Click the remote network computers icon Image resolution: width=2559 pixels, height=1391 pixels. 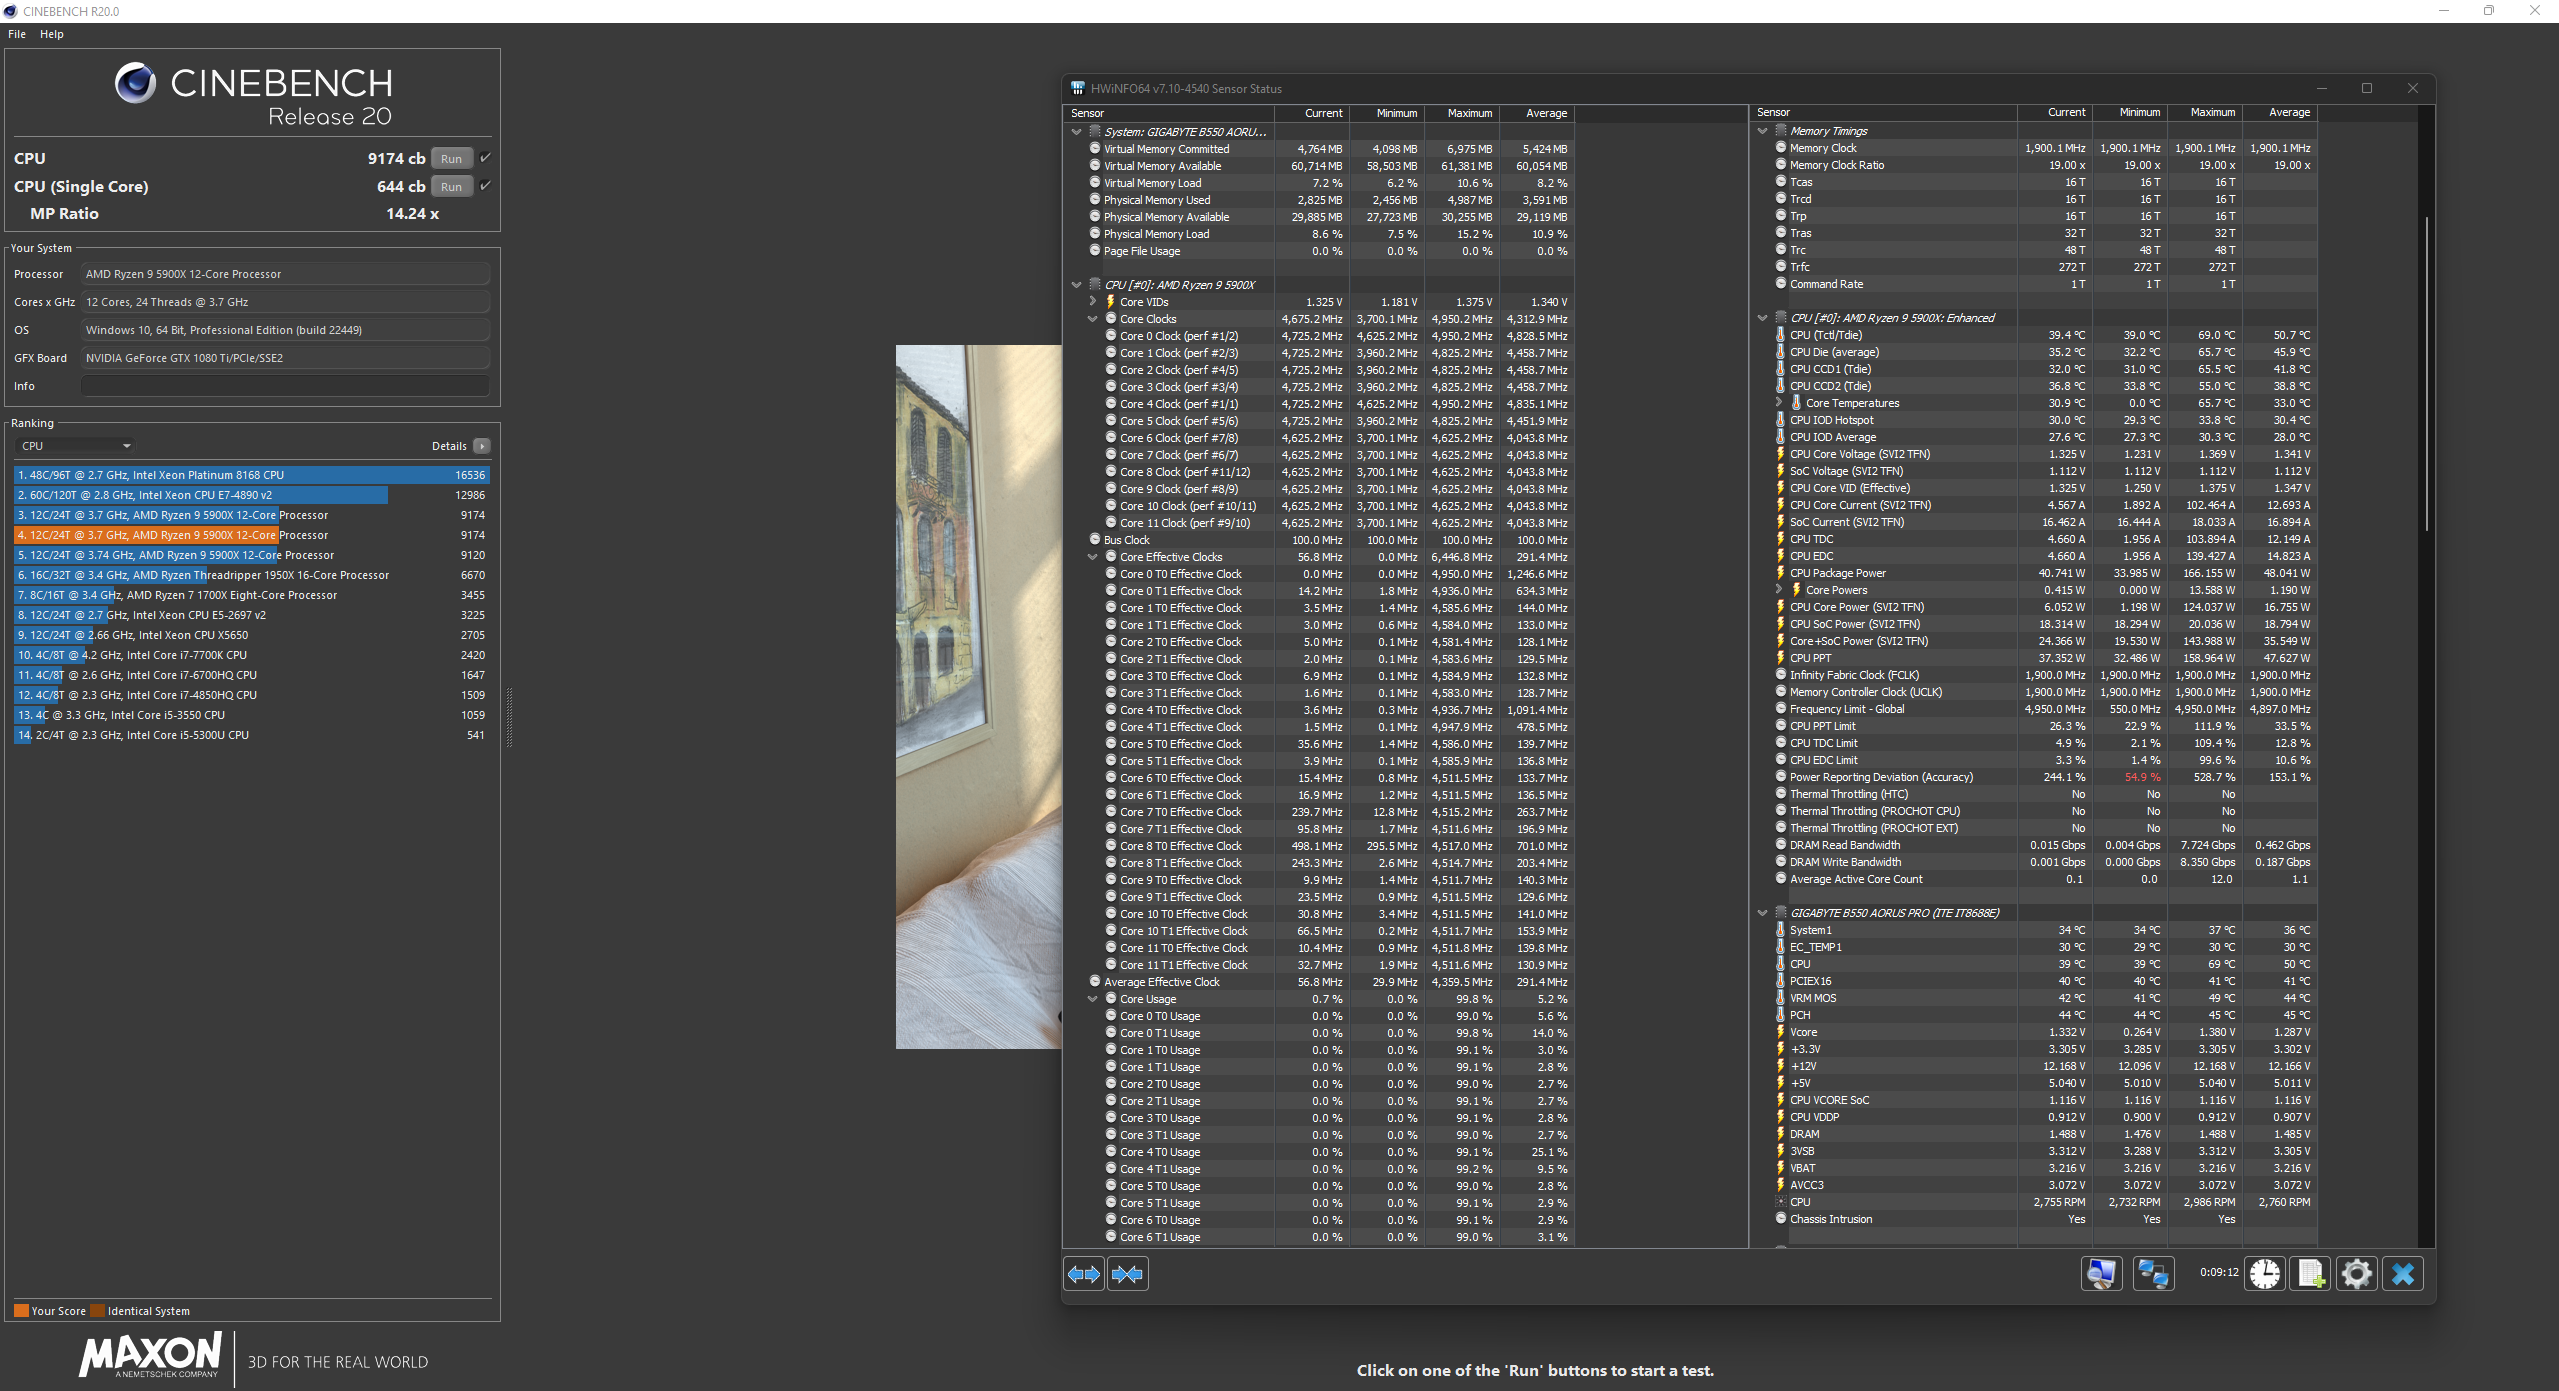(x=2153, y=1274)
